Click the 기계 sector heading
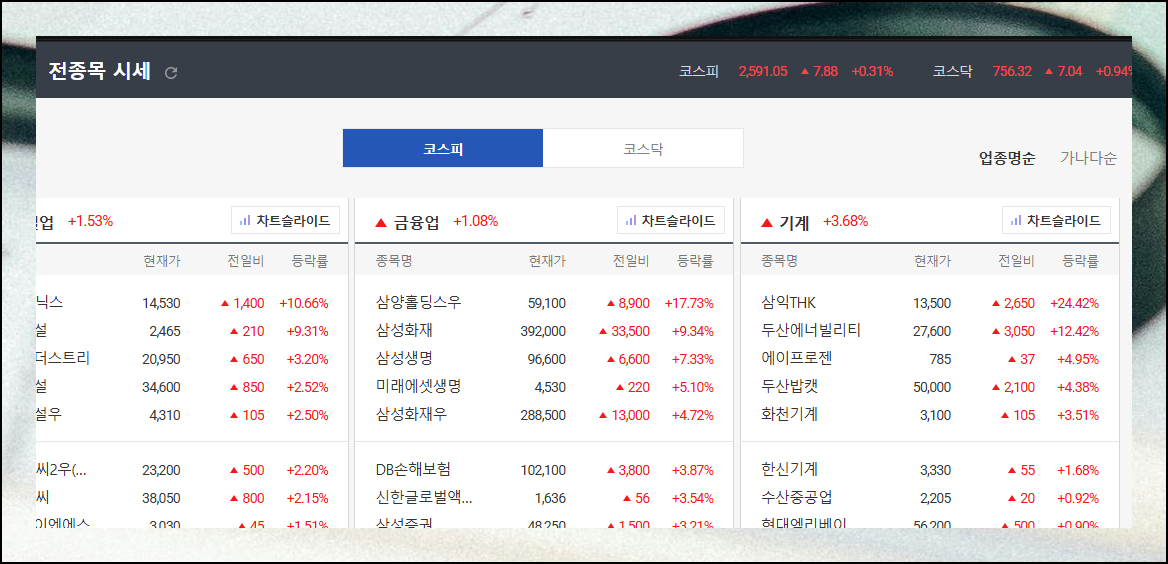 (x=794, y=221)
